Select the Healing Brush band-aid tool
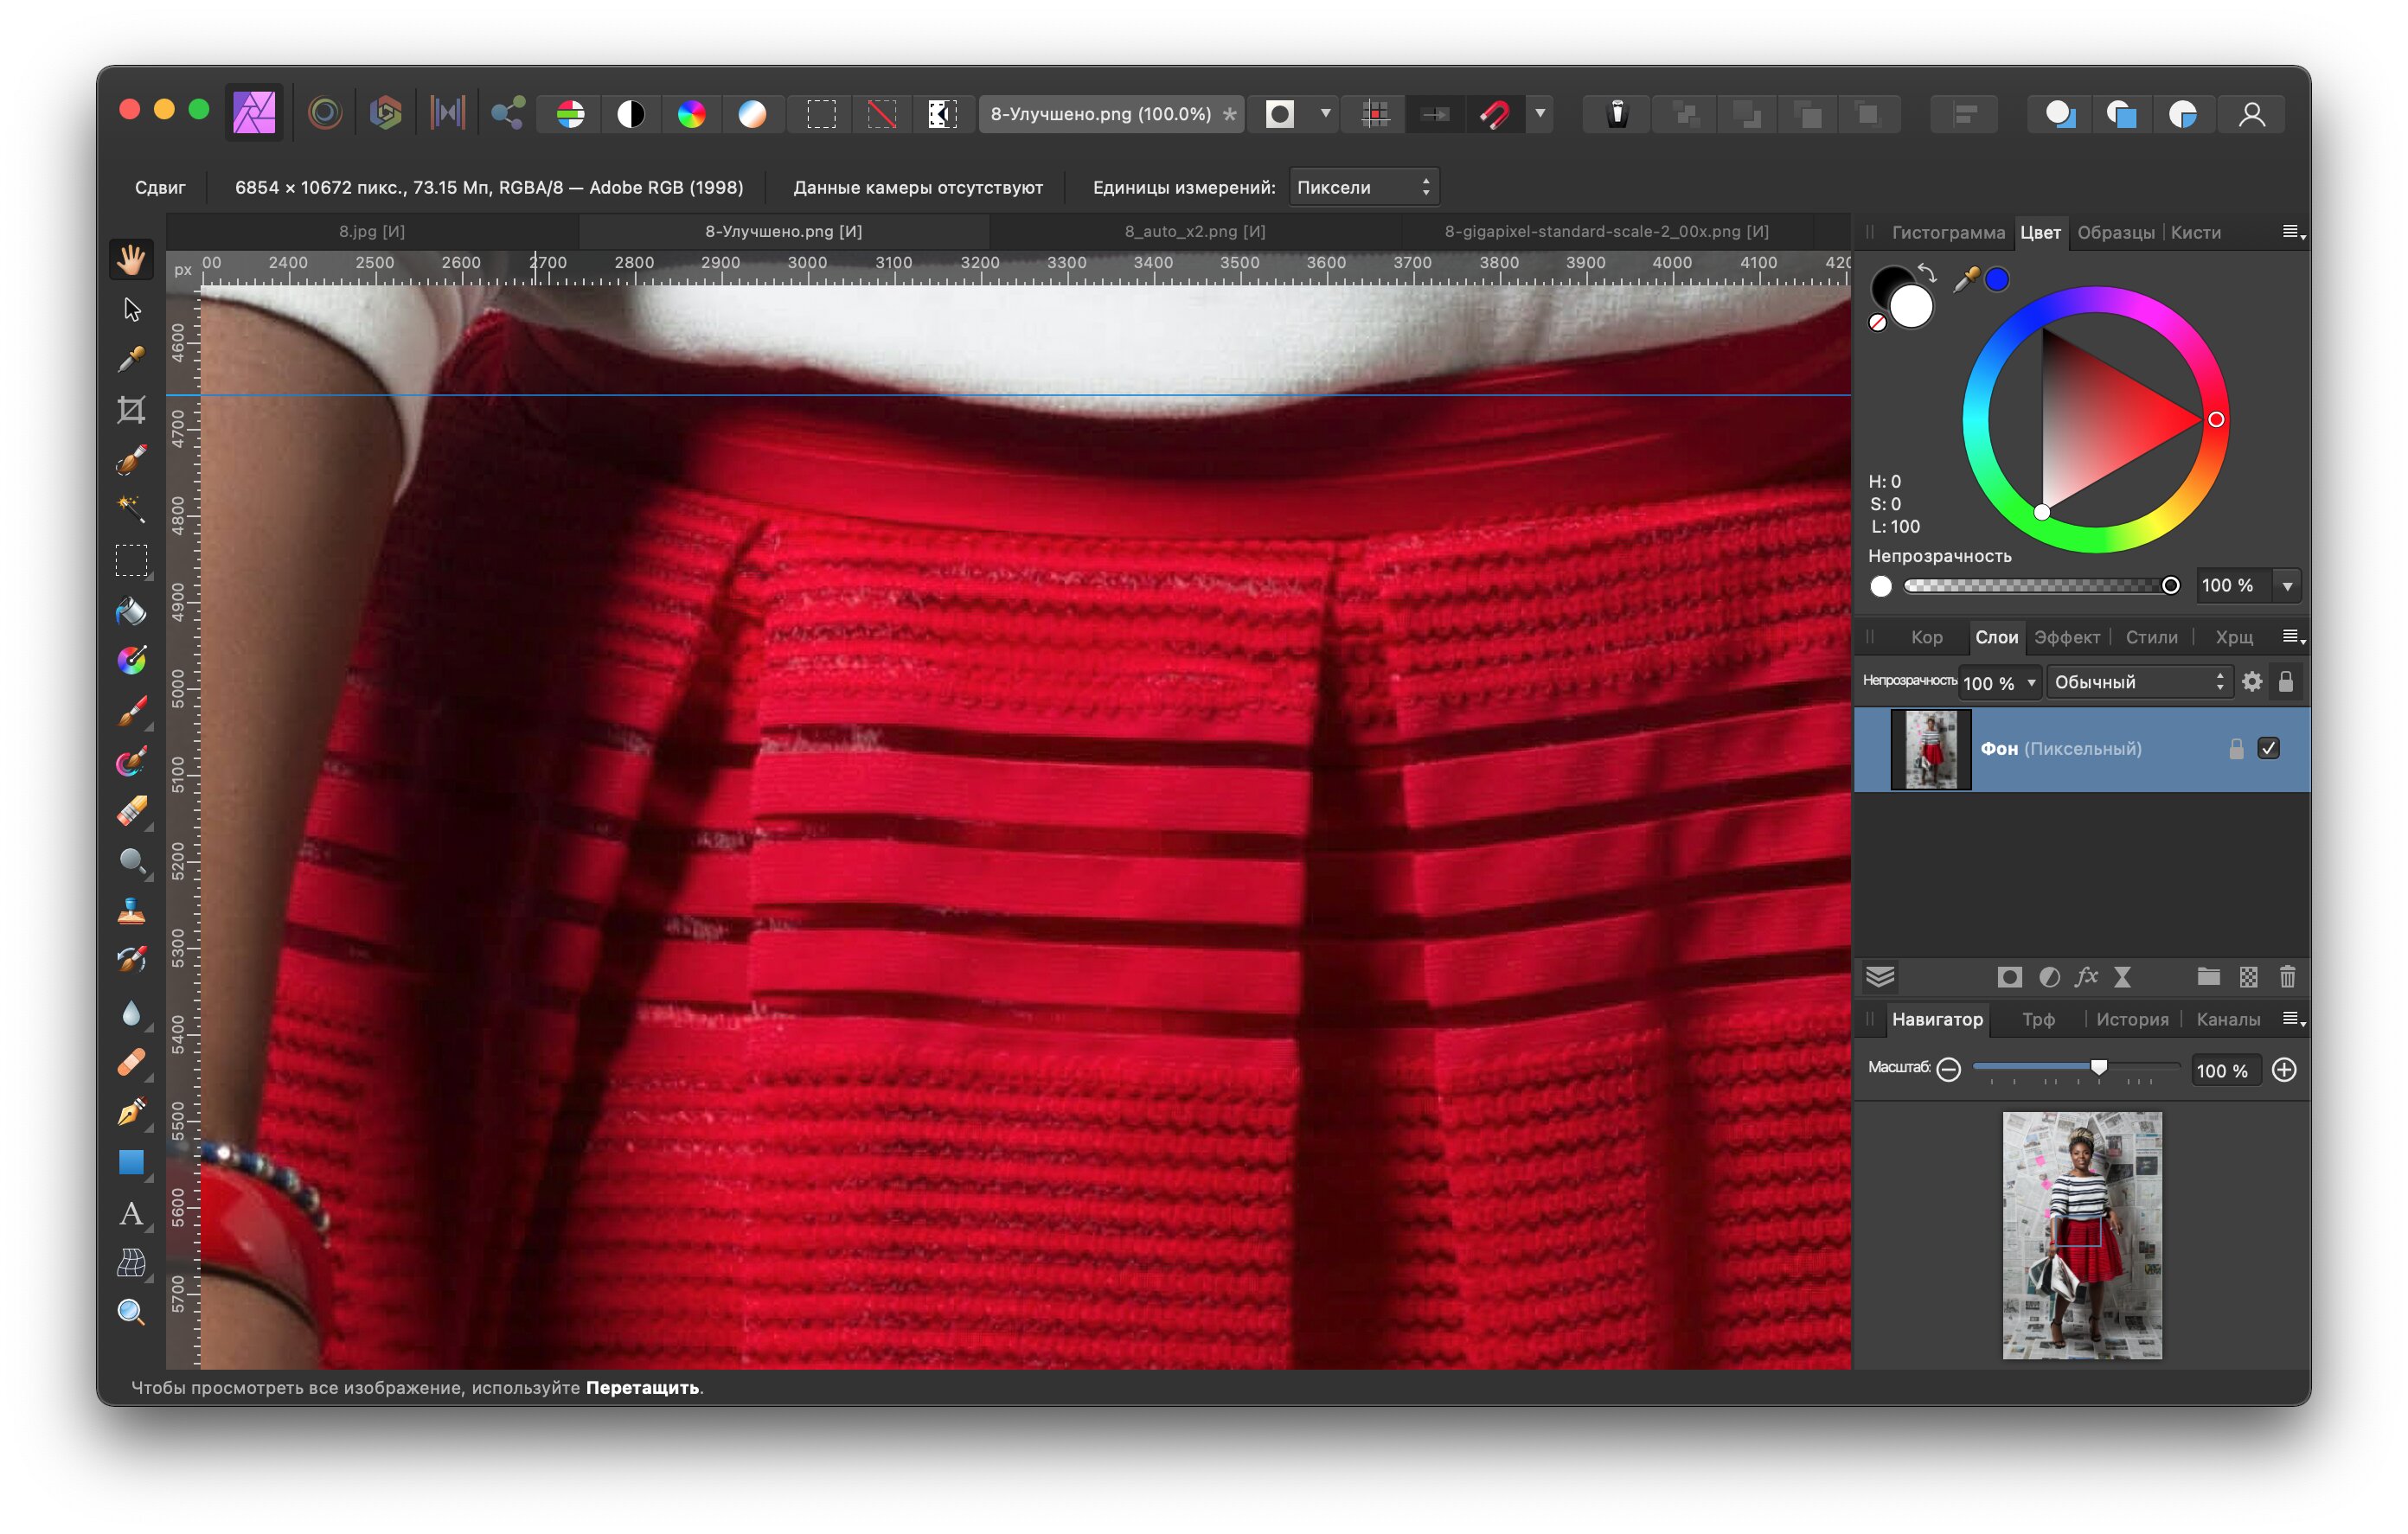Screen dimensions: 2408x1534 point(131,1062)
